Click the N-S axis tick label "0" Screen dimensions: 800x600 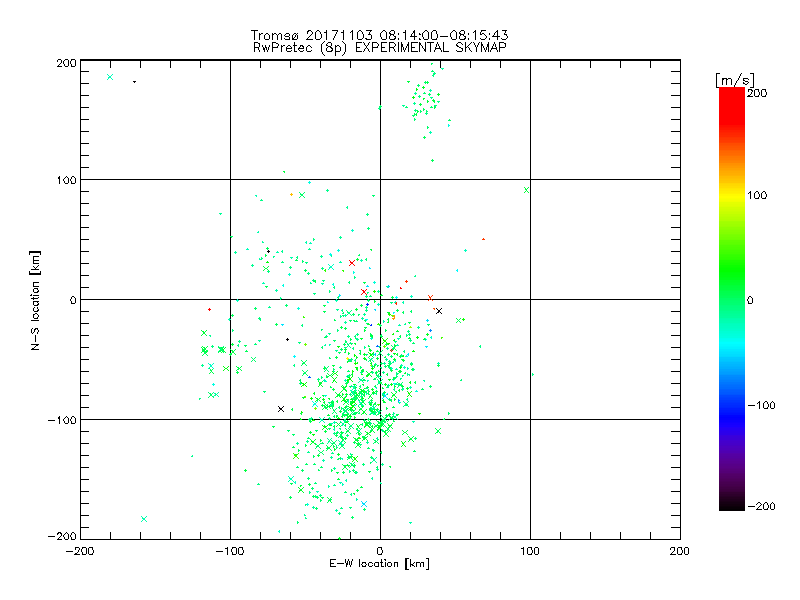point(73,301)
